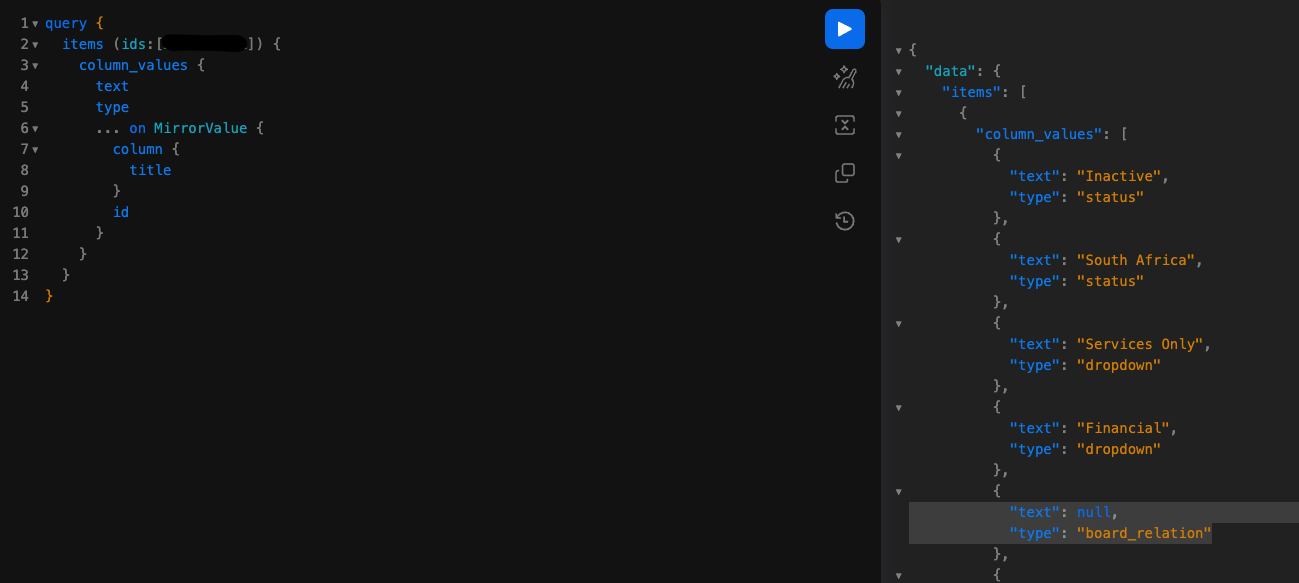This screenshot has height=583, width=1299.
Task: Collapse the "data" object in response
Action: (898, 71)
